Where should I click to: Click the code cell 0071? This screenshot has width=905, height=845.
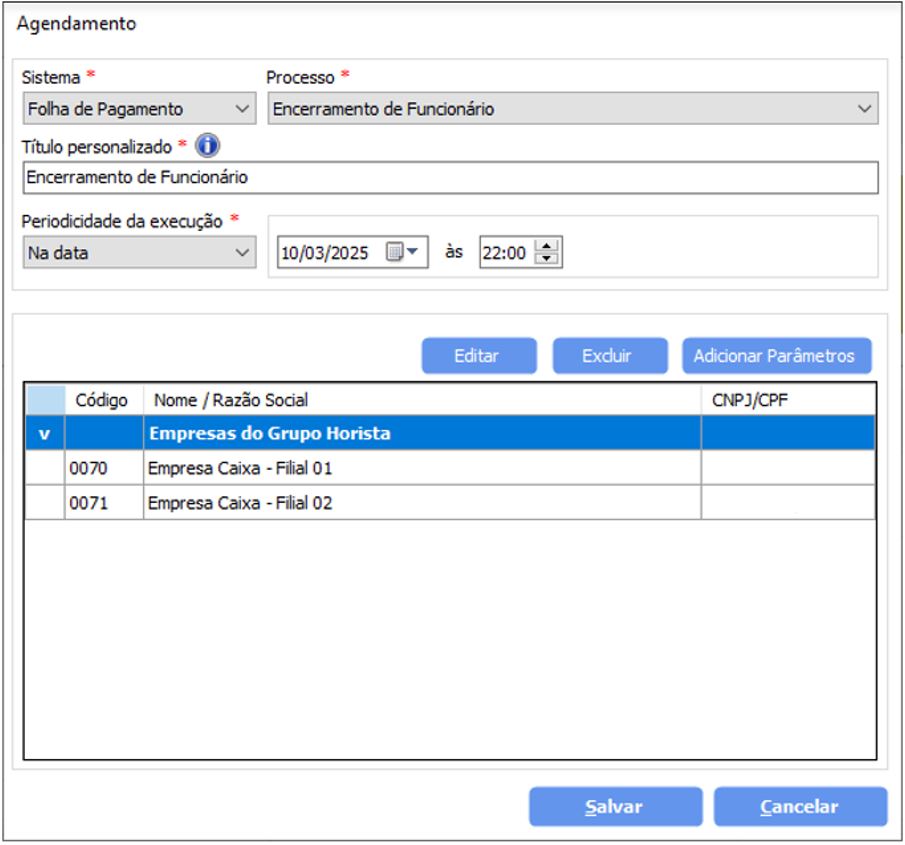coord(104,502)
